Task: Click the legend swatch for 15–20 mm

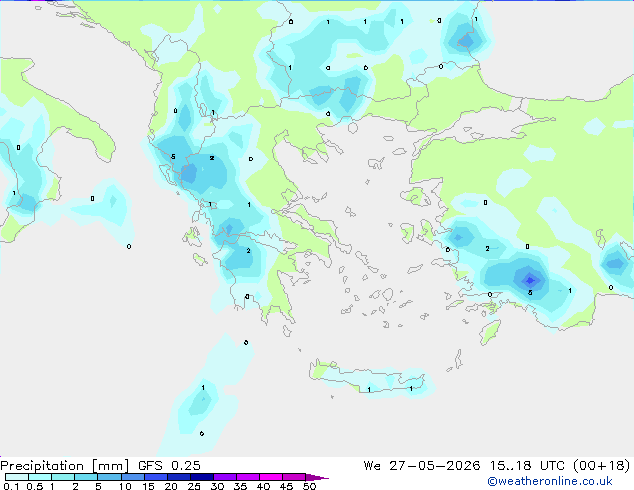Action: [155, 477]
